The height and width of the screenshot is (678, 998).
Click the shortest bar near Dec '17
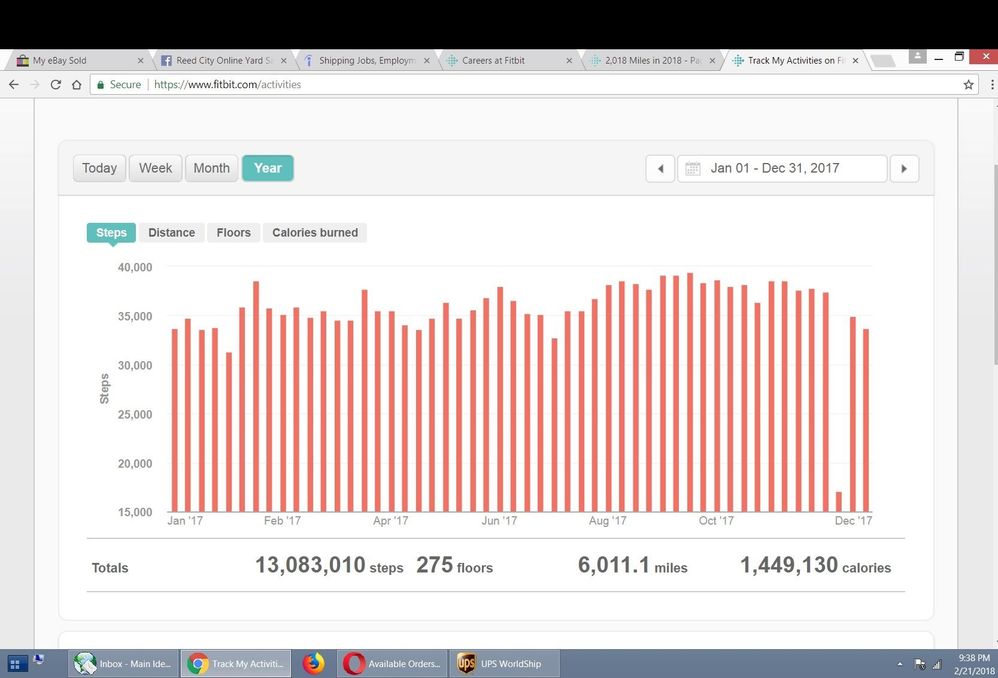[x=839, y=502]
